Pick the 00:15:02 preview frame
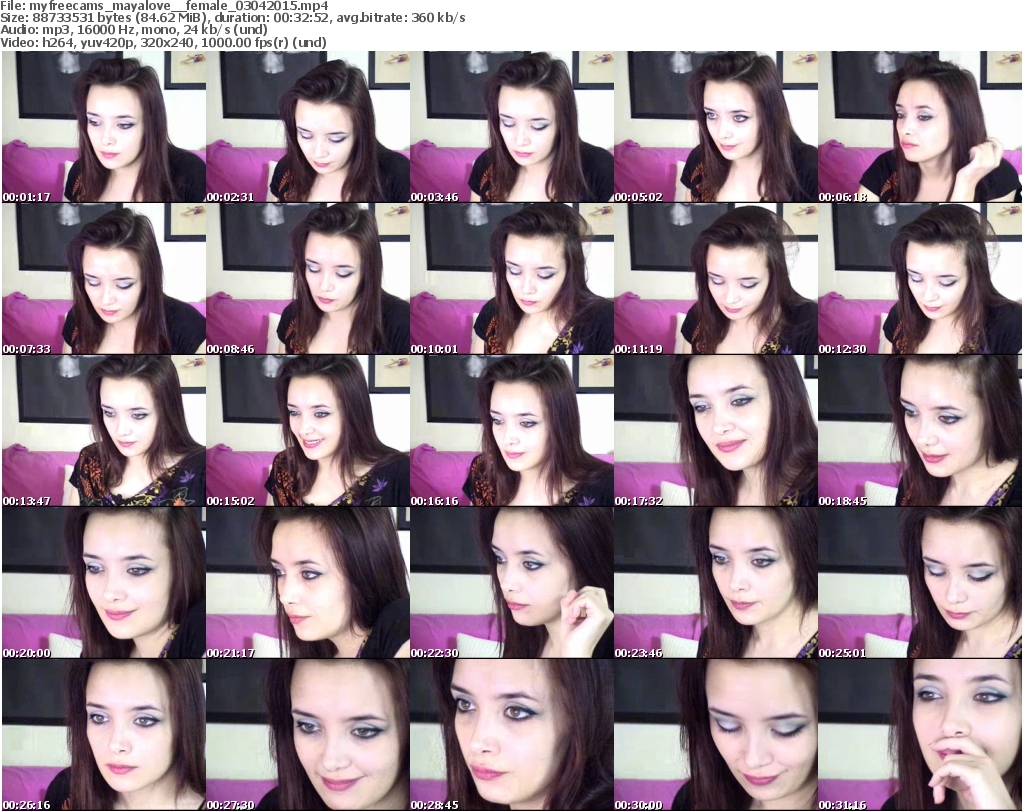The image size is (1024, 811). [x=308, y=431]
